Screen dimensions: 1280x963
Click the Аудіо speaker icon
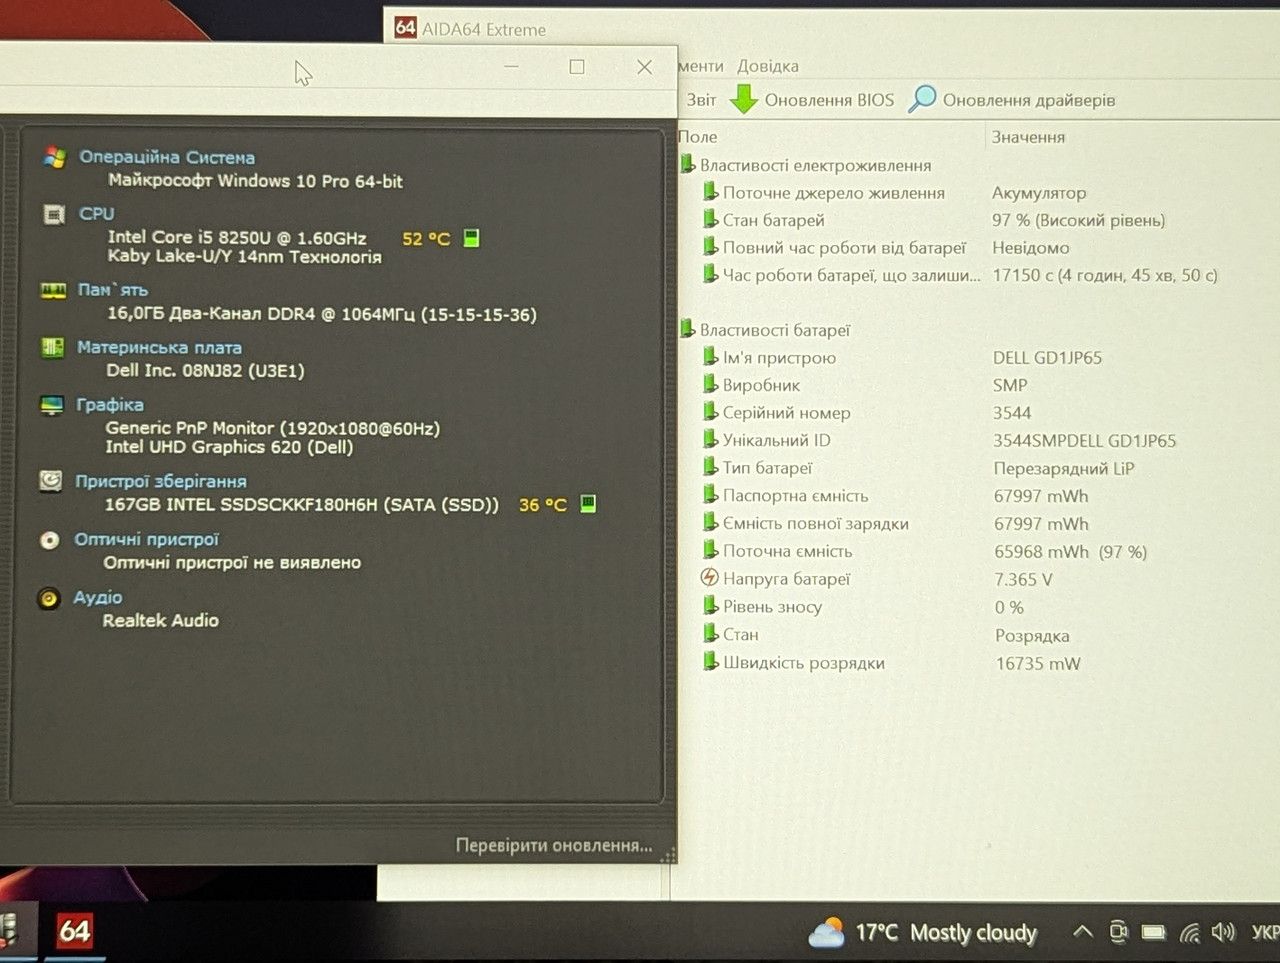coord(48,598)
